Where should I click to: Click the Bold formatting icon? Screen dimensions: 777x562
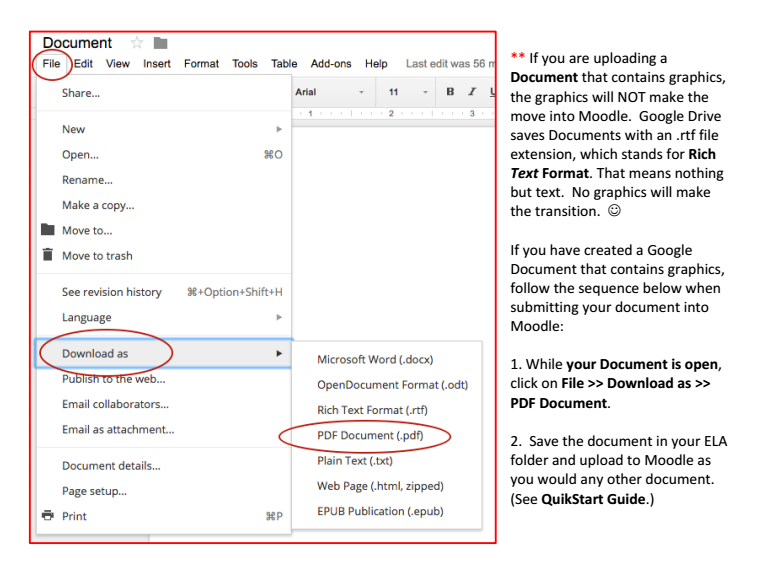tap(450, 92)
